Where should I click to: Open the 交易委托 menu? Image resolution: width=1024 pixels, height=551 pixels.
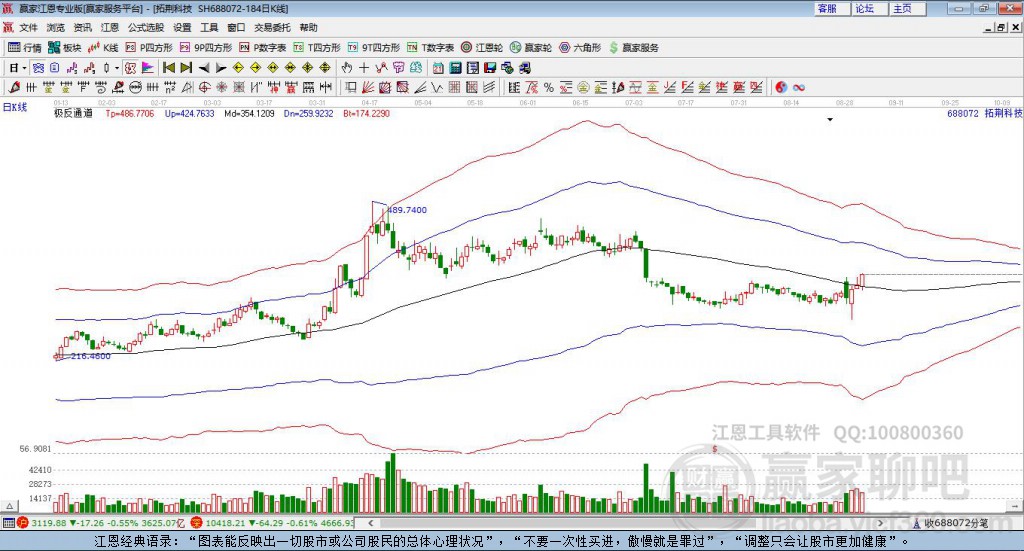coord(272,27)
